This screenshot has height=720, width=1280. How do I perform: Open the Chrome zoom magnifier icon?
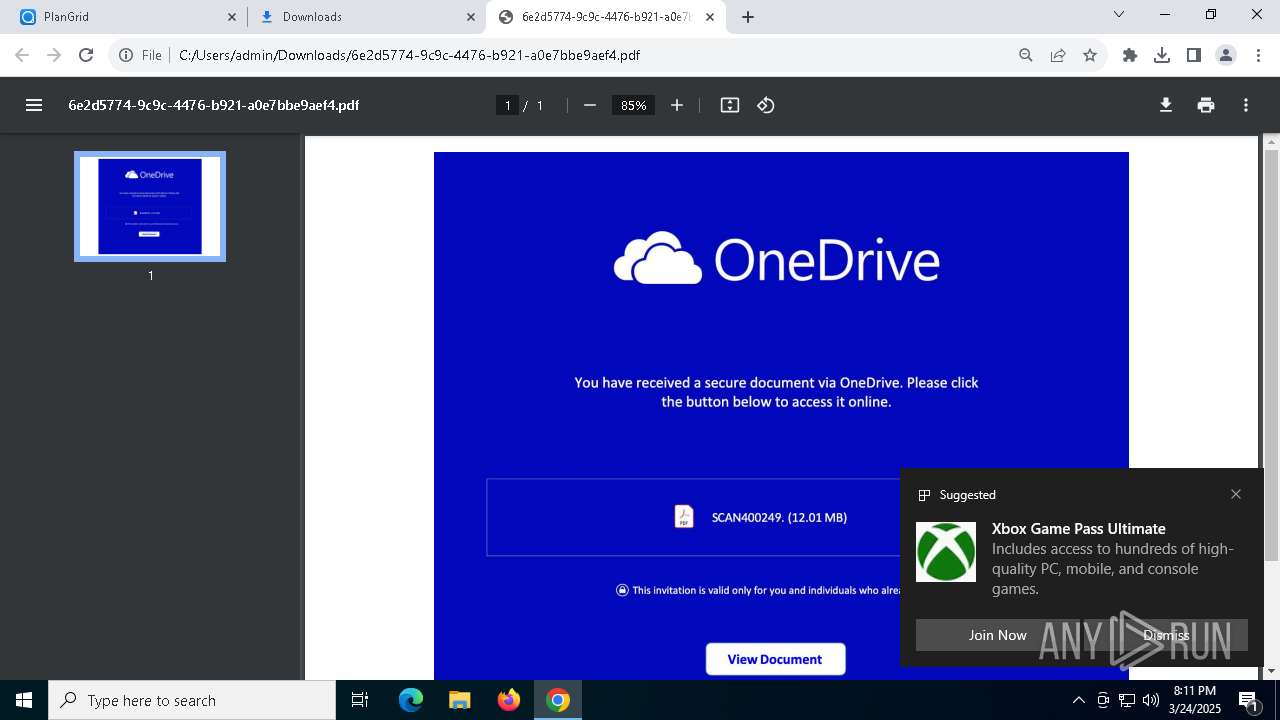[1026, 55]
